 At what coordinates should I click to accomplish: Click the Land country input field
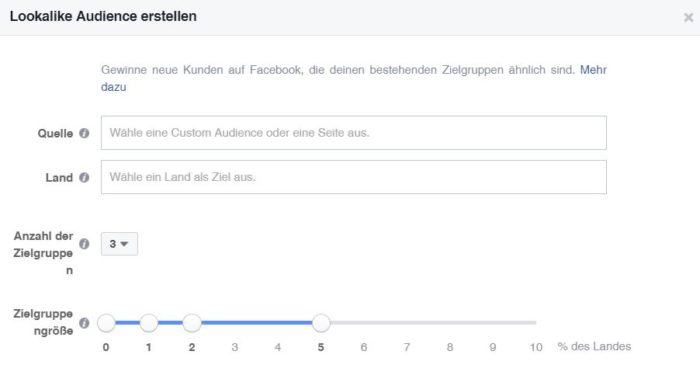click(354, 177)
